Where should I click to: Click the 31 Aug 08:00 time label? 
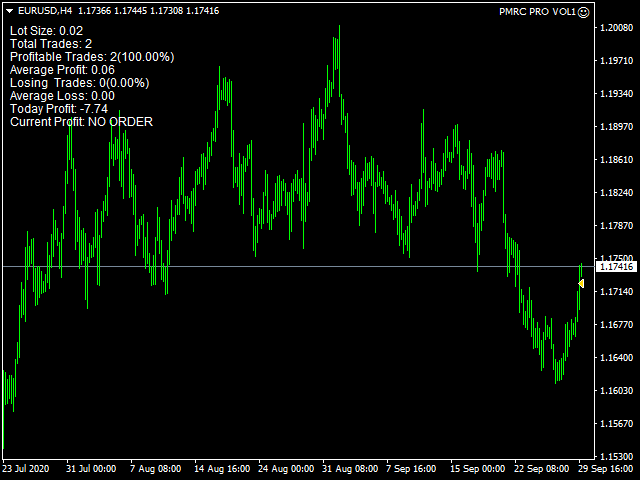[350, 469]
